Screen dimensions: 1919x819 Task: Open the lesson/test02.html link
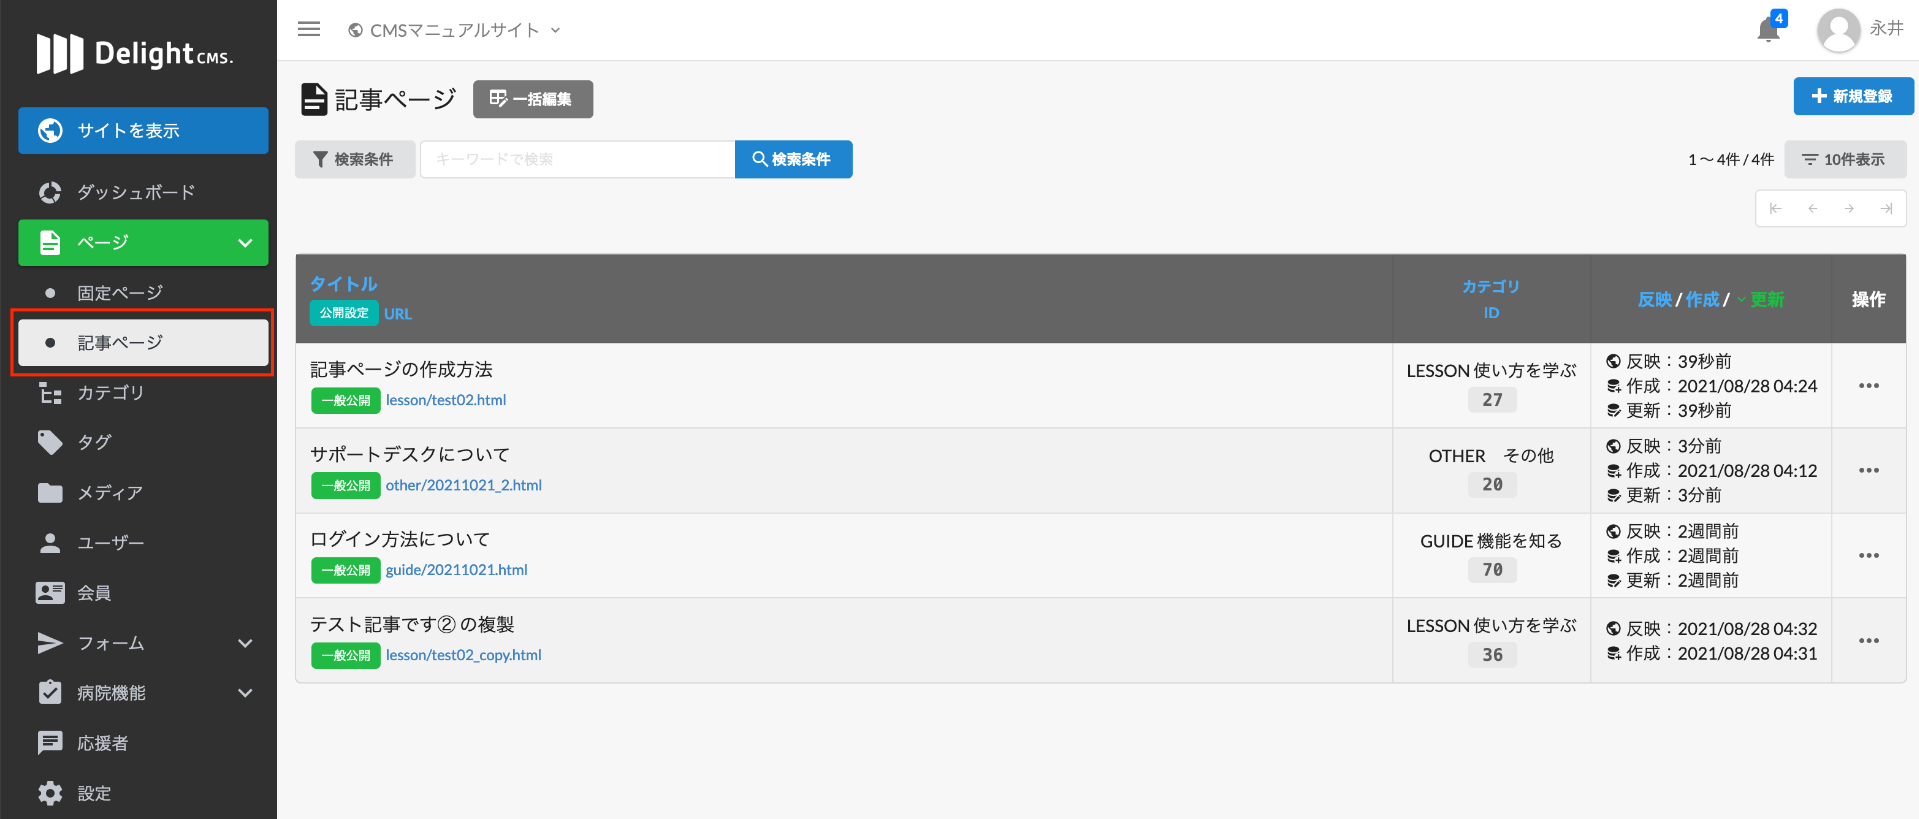[446, 400]
